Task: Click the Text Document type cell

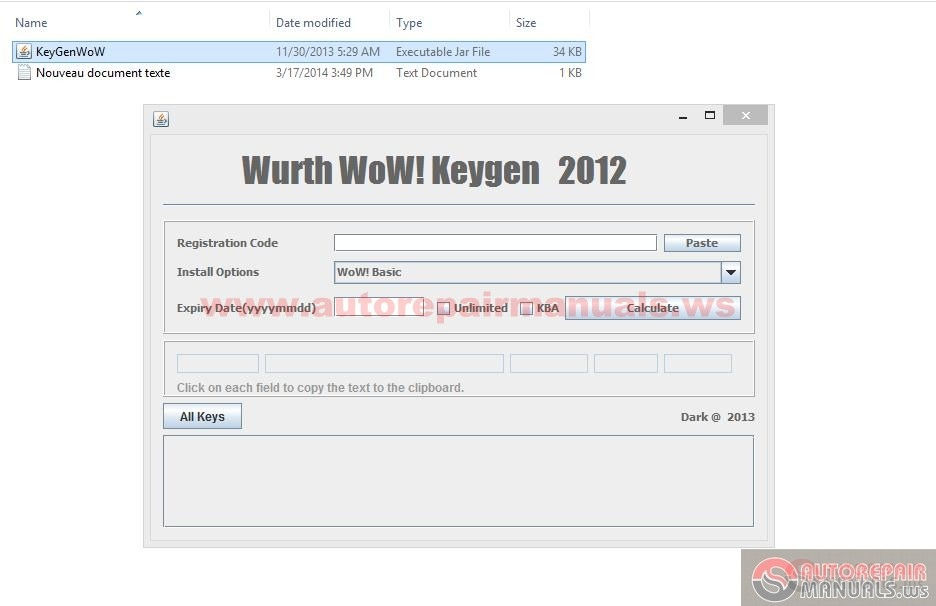Action: (436, 73)
